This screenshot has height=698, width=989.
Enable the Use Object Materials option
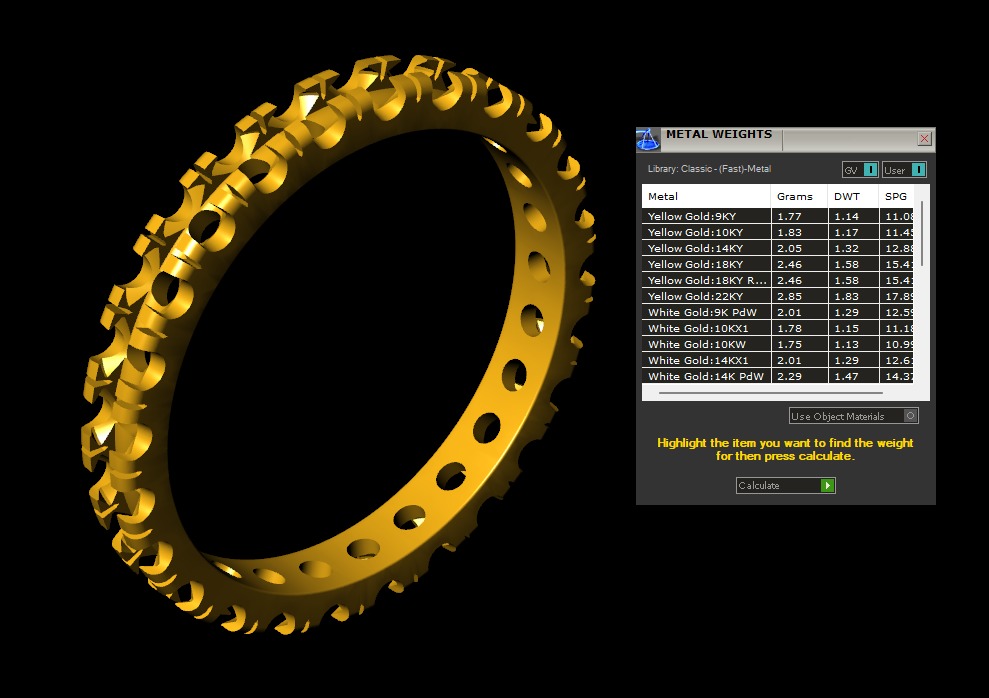(x=853, y=416)
